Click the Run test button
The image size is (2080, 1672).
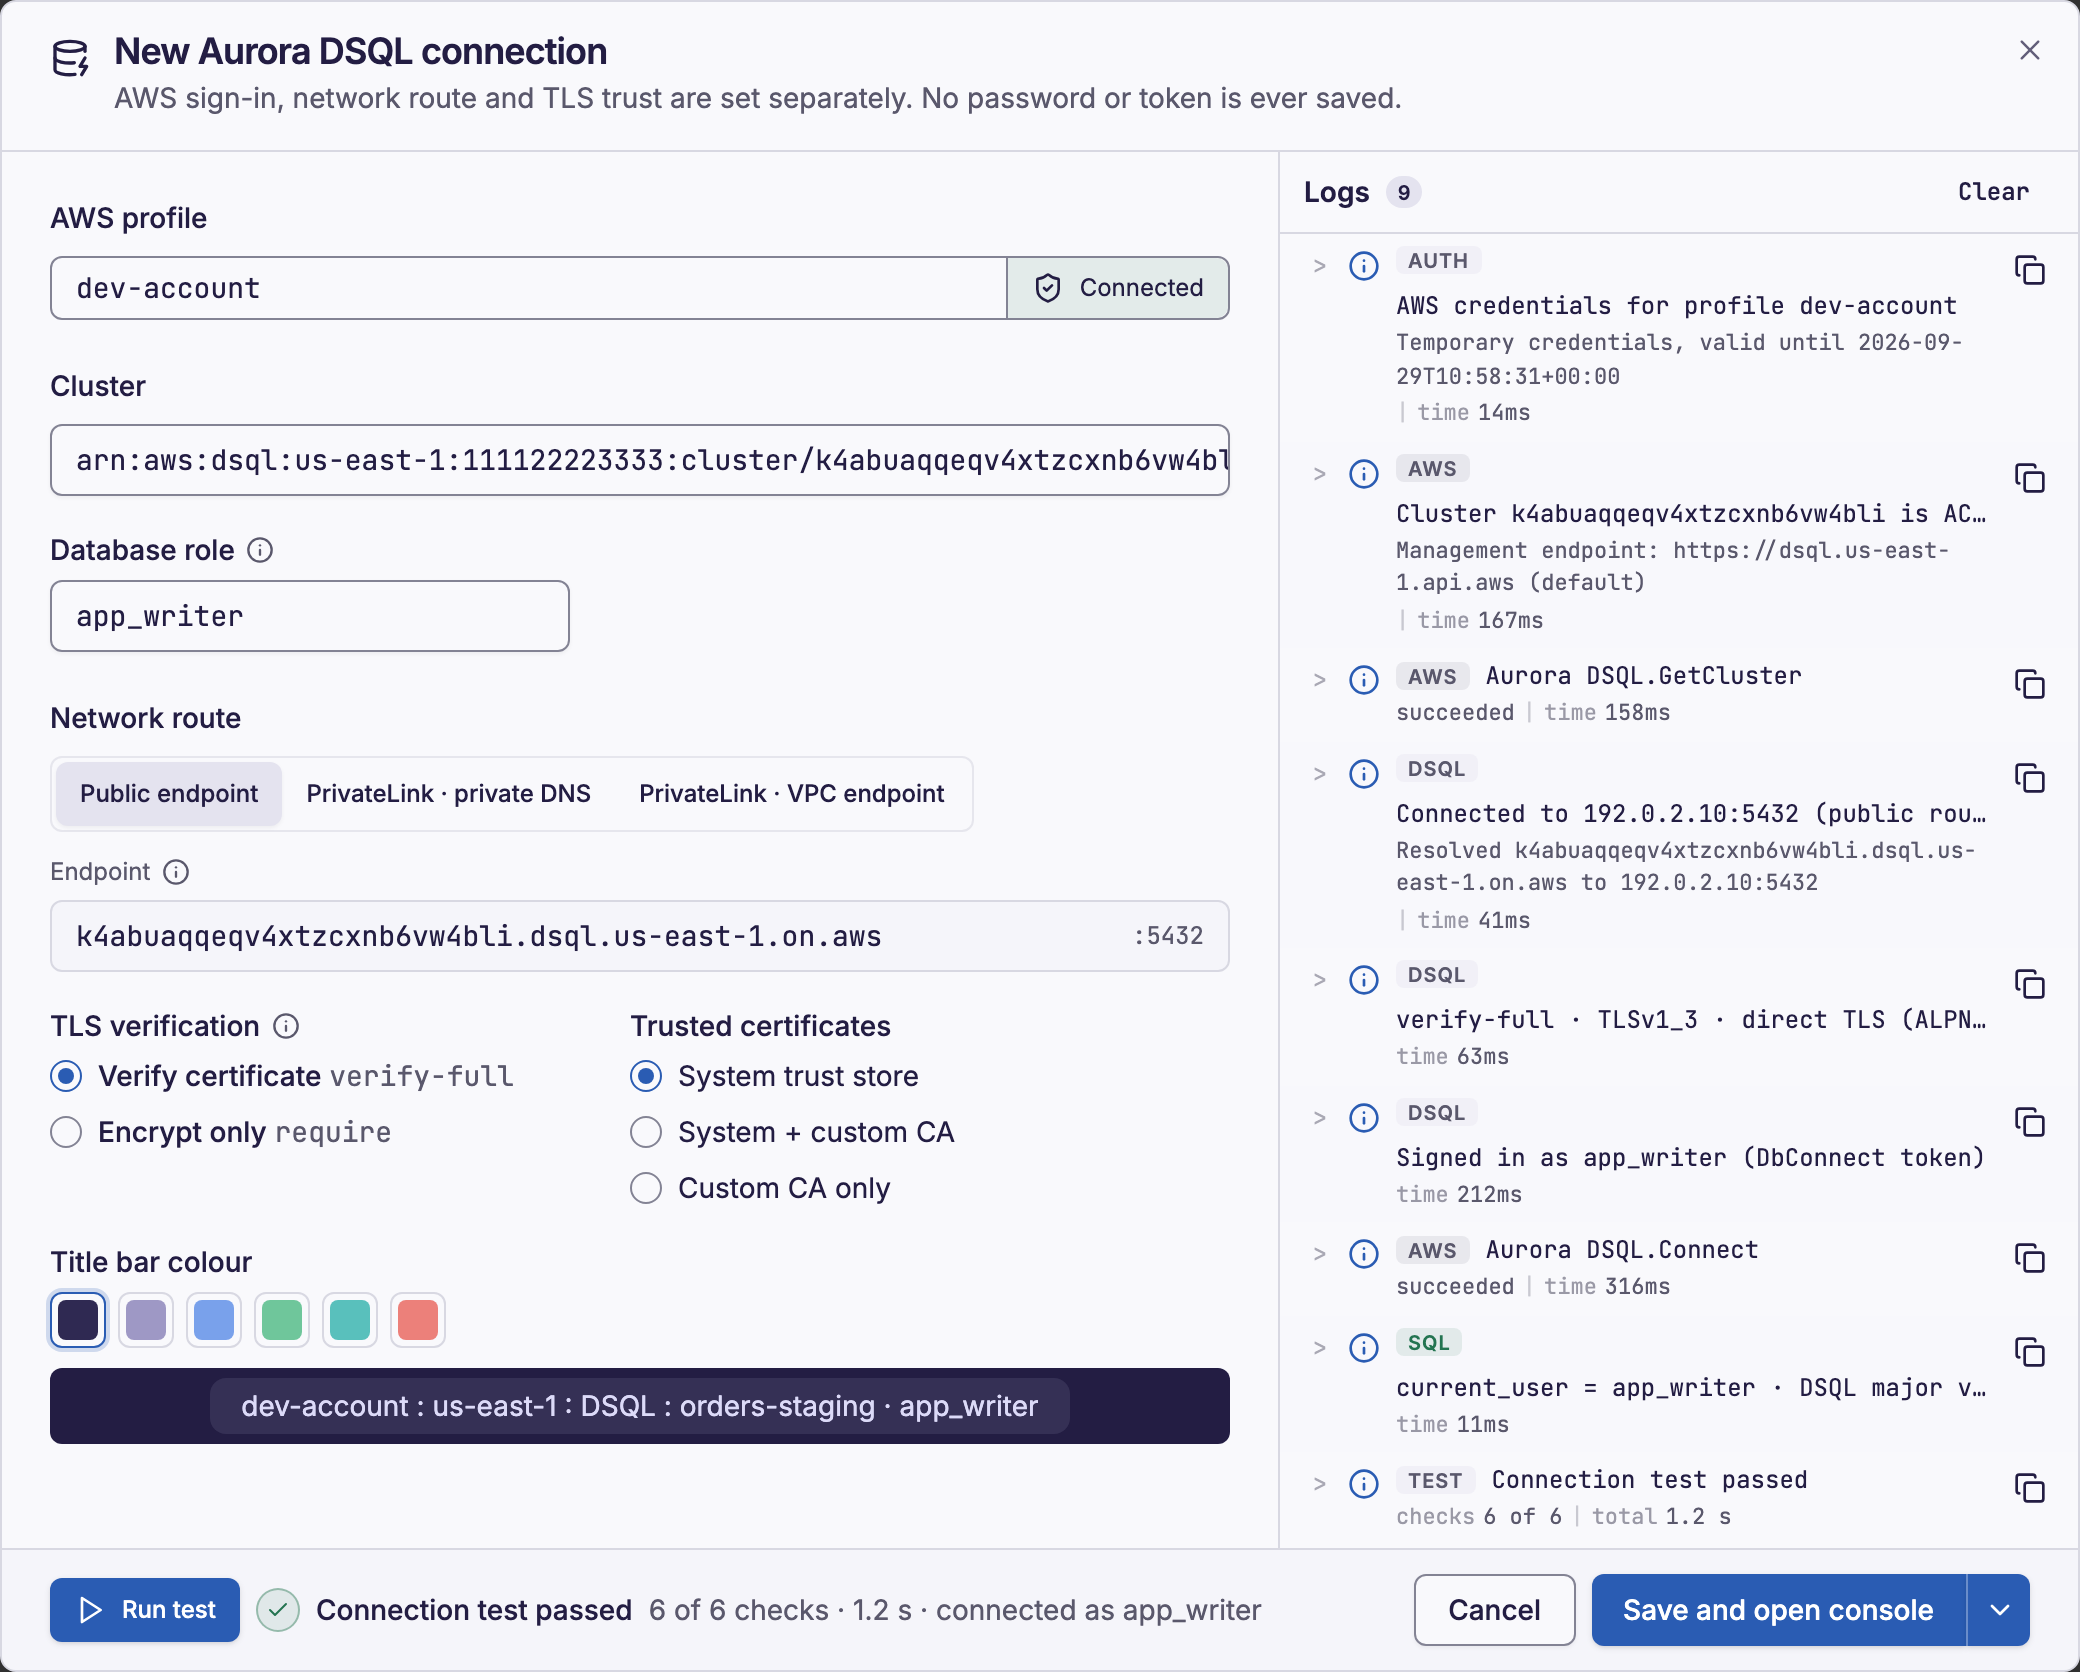(145, 1610)
